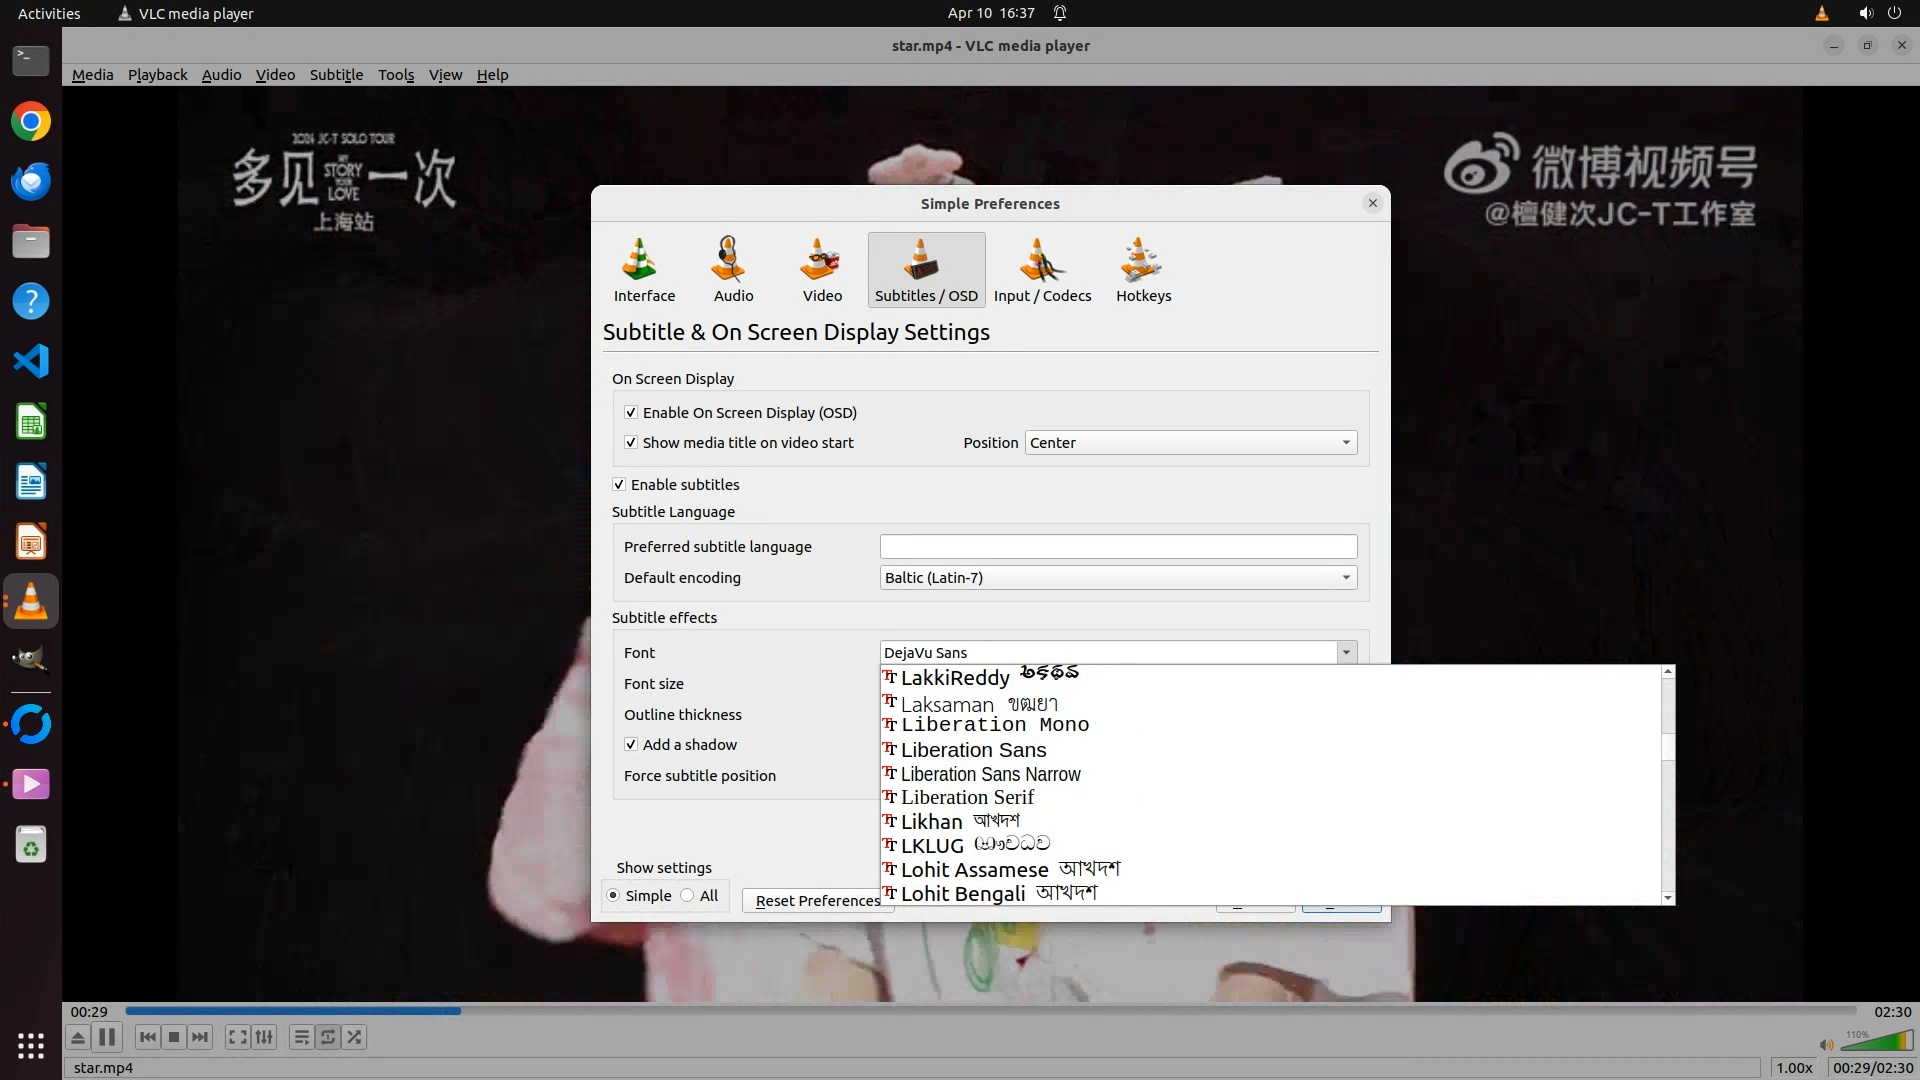Click inside the Preferred subtitle language field
This screenshot has height=1080, width=1920.
pos(1117,547)
